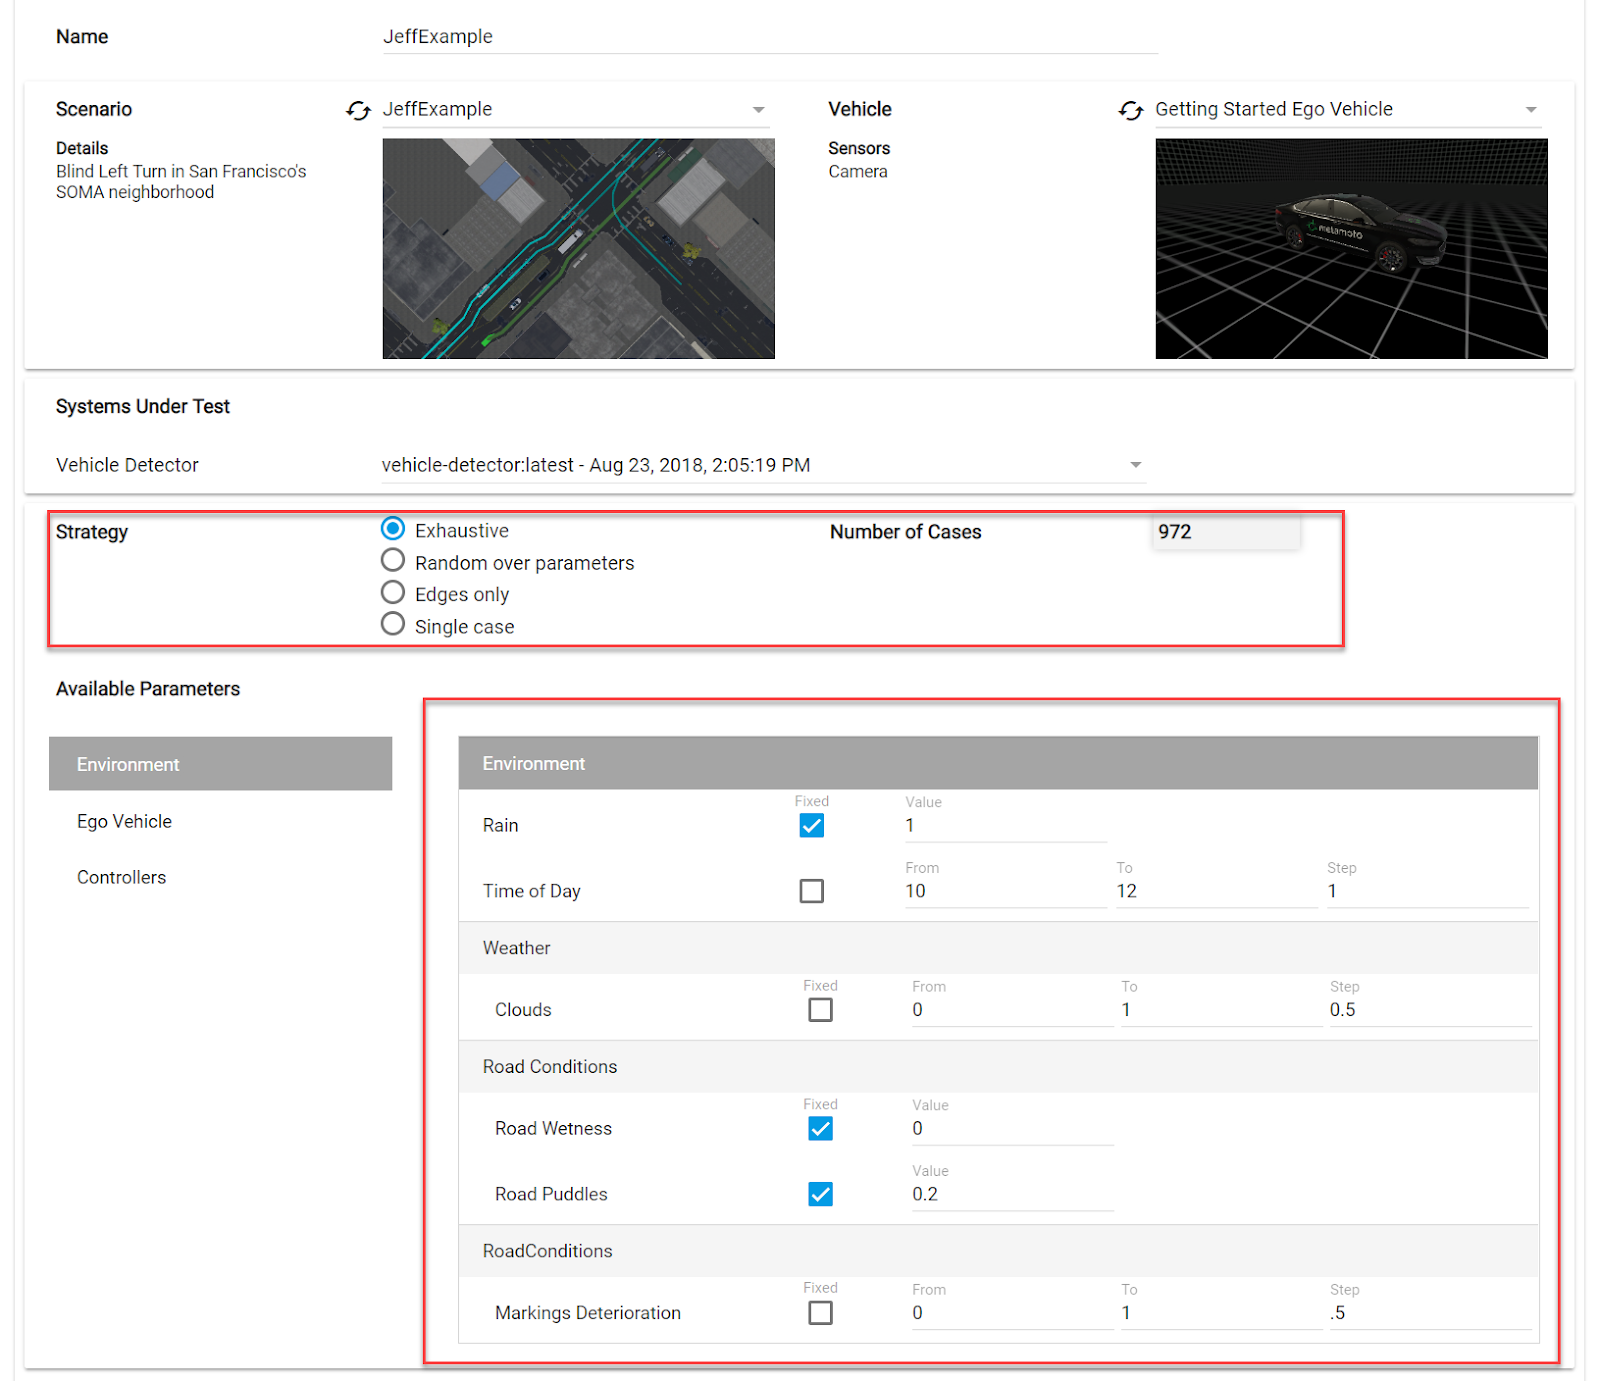Select the Exhaustive strategy option
The width and height of the screenshot is (1600, 1381).
pyautogui.click(x=393, y=529)
